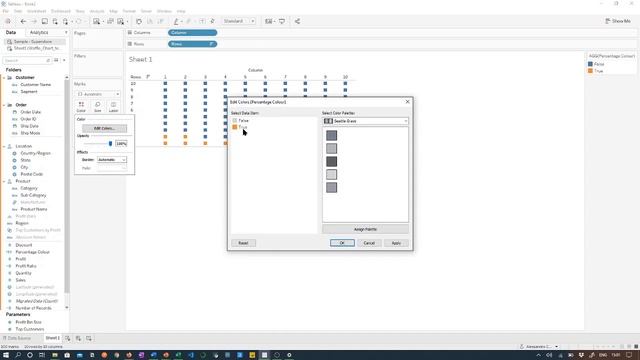Click the opacity percentage input field

[x=121, y=144]
